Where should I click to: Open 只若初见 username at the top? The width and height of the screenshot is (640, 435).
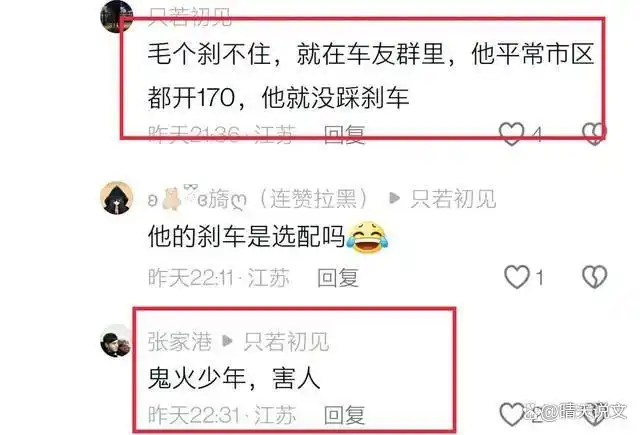coord(190,17)
